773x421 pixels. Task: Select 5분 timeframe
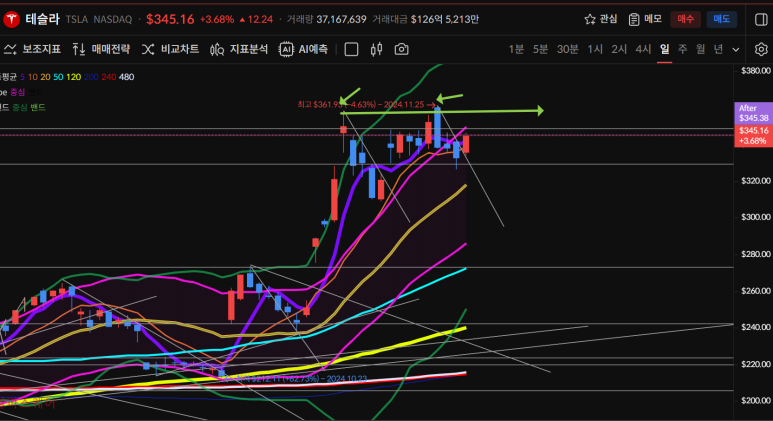[x=540, y=49]
